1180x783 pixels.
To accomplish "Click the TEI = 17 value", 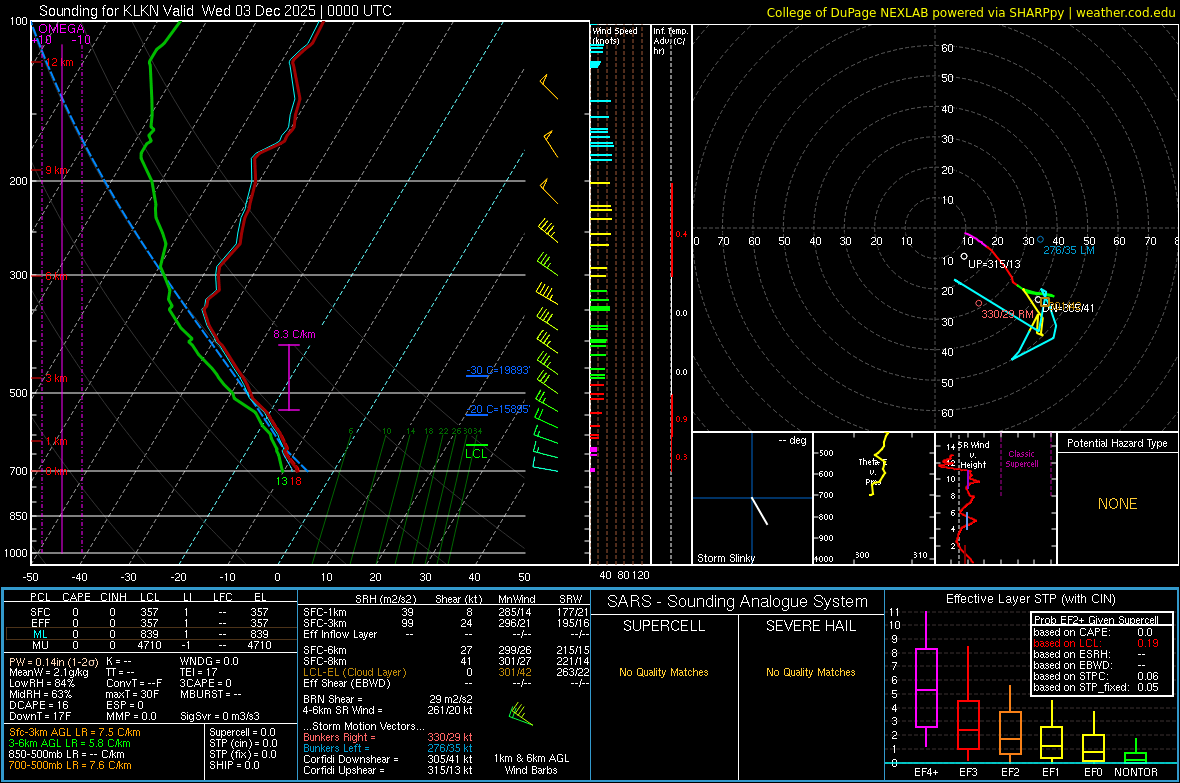I will point(199,672).
